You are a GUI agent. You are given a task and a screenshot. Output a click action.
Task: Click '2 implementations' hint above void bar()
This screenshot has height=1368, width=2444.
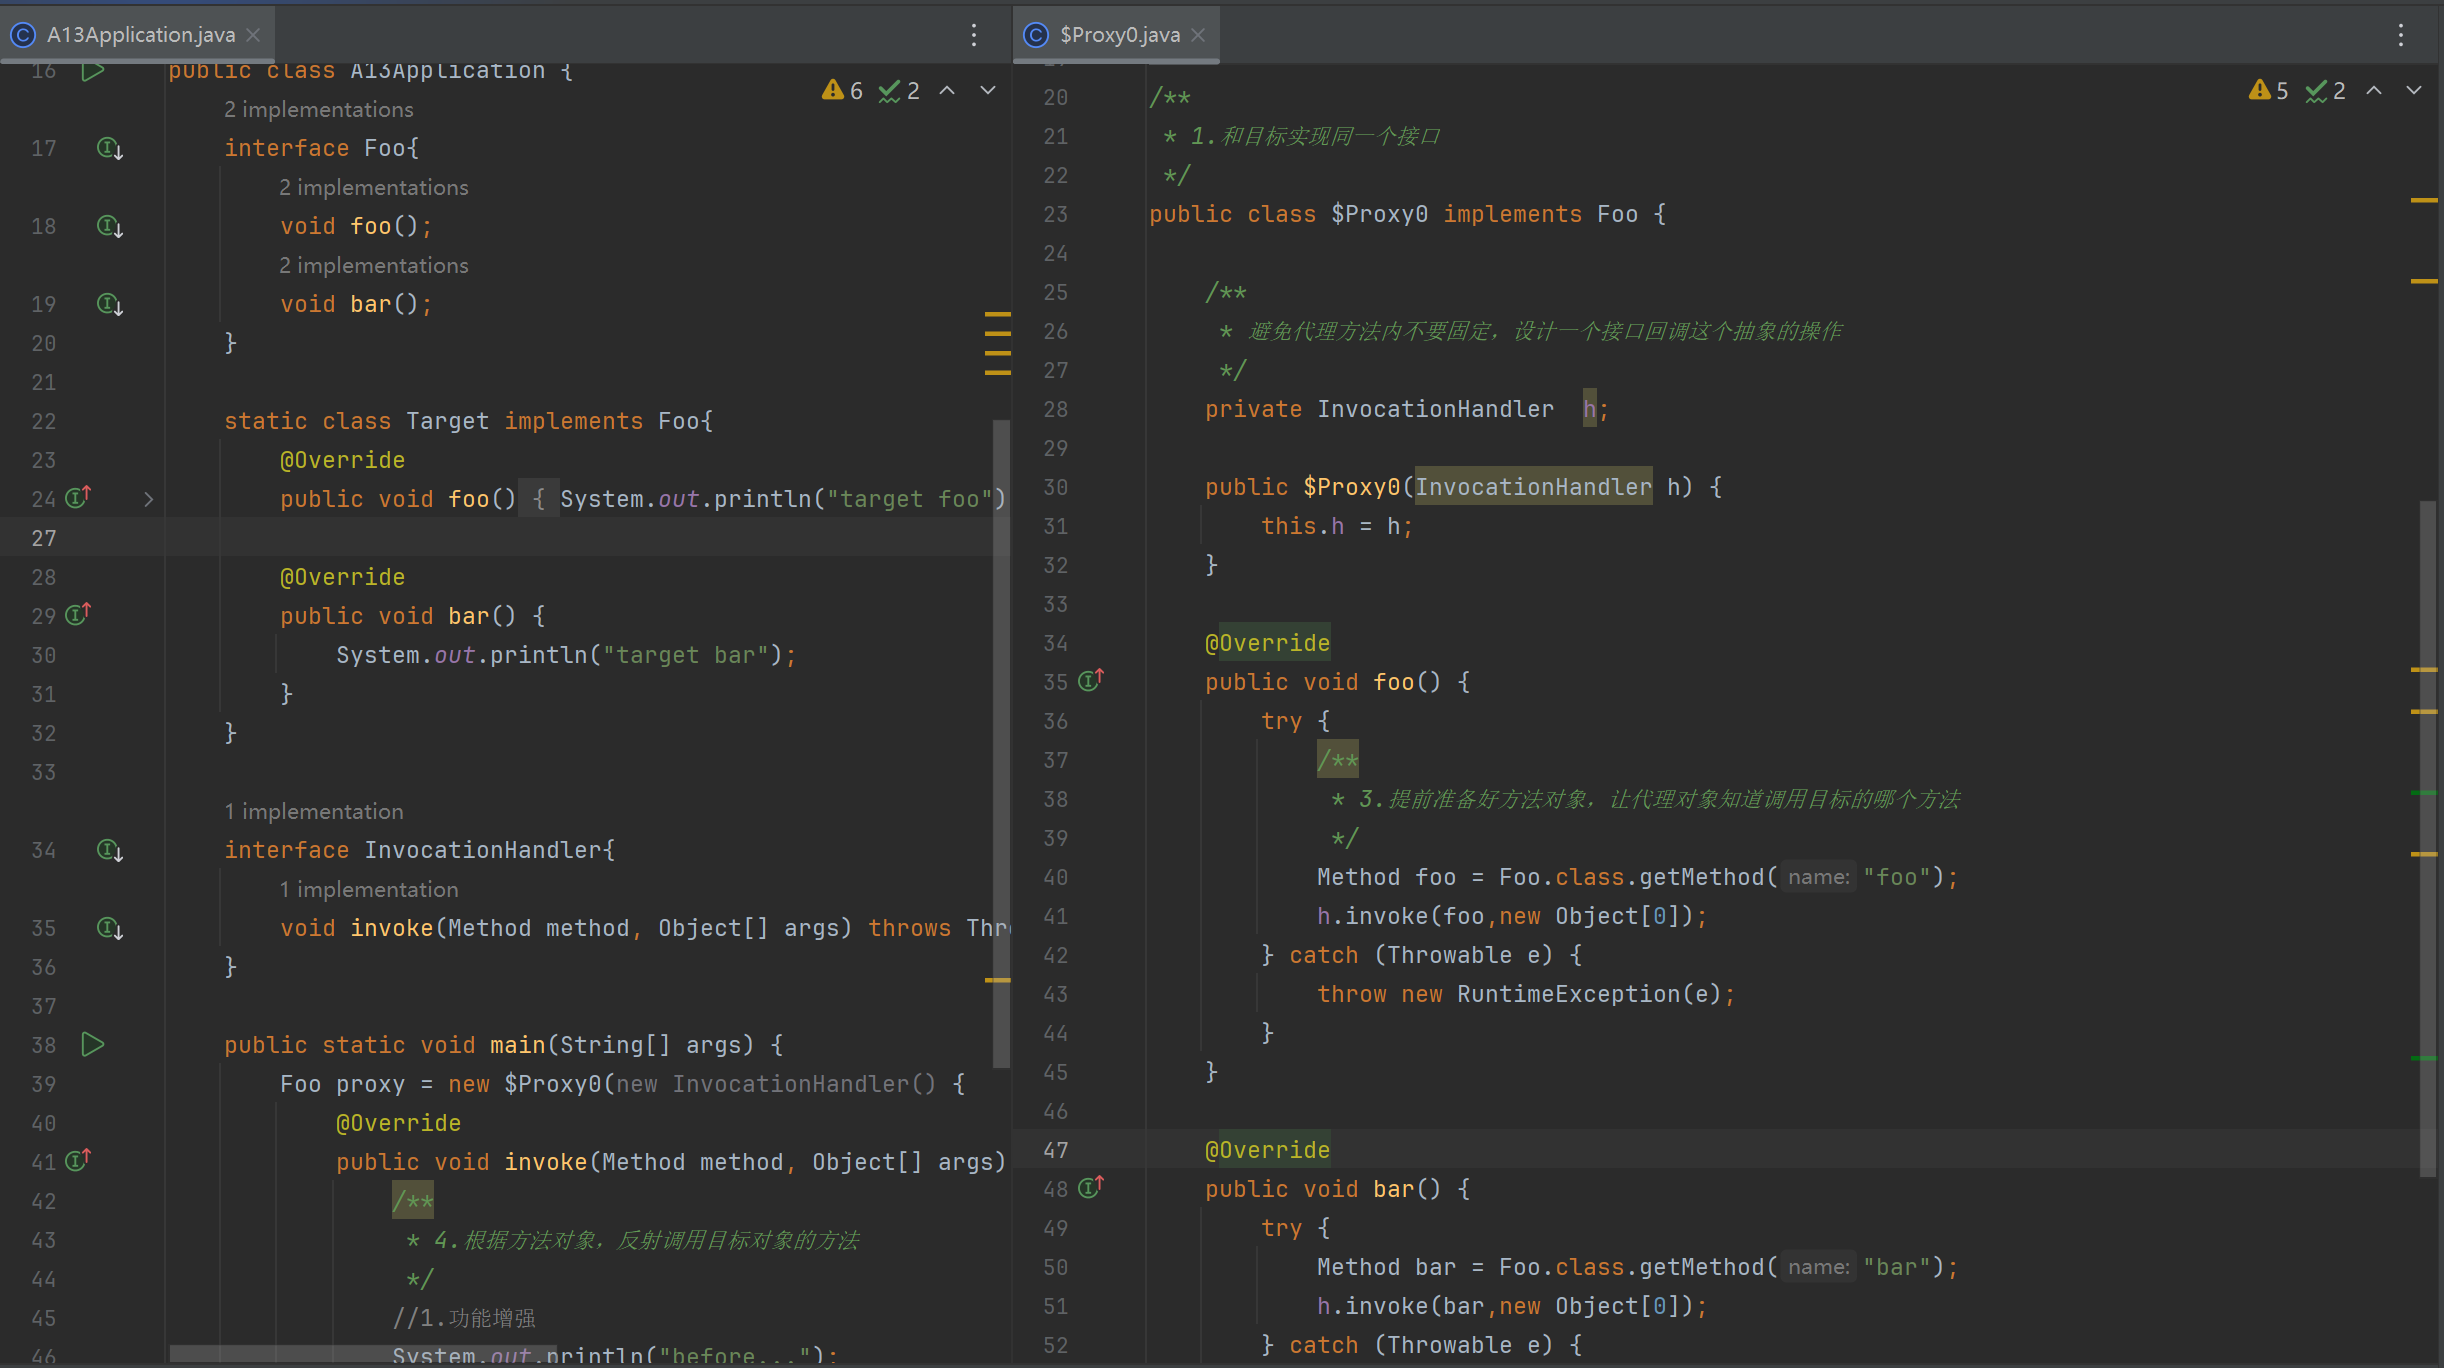click(x=373, y=265)
